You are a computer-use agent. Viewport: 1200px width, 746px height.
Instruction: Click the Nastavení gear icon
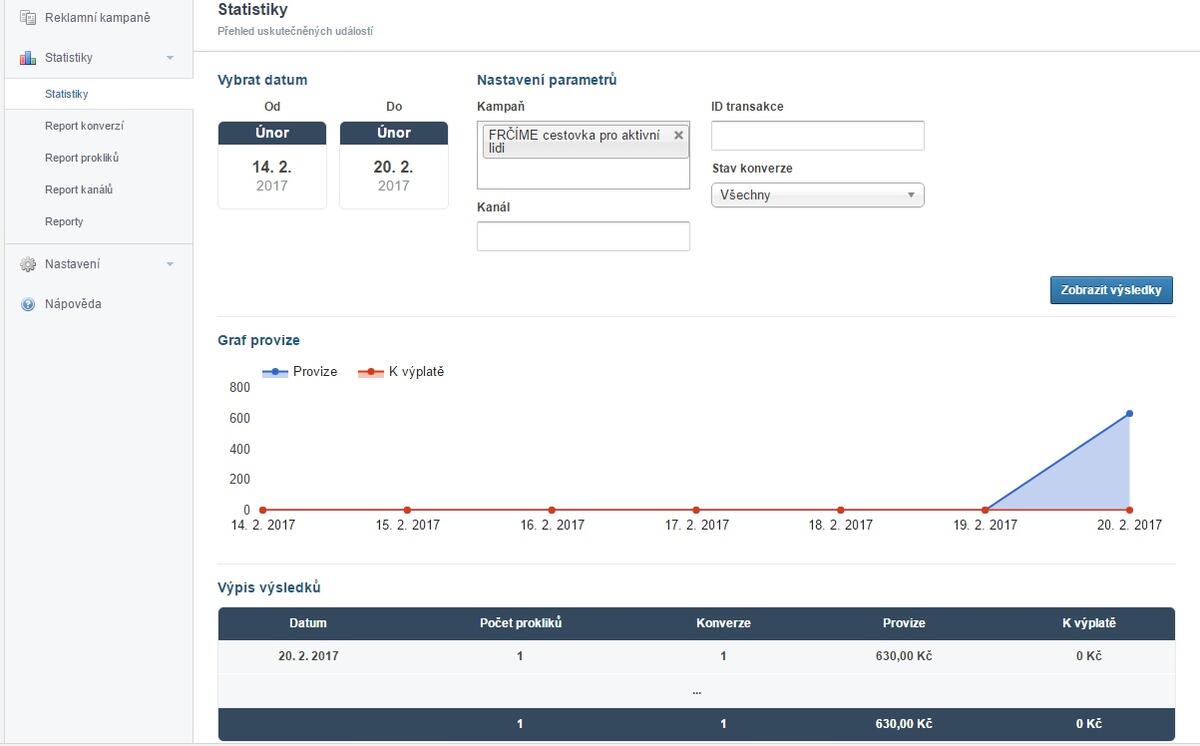28,264
